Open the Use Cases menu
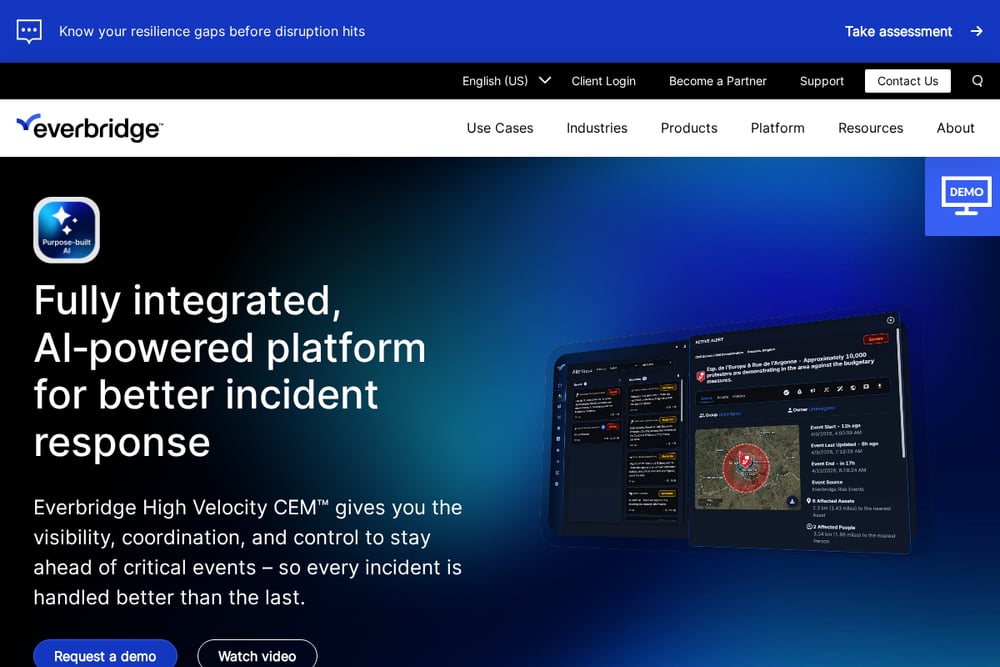1000x667 pixels. 499,128
